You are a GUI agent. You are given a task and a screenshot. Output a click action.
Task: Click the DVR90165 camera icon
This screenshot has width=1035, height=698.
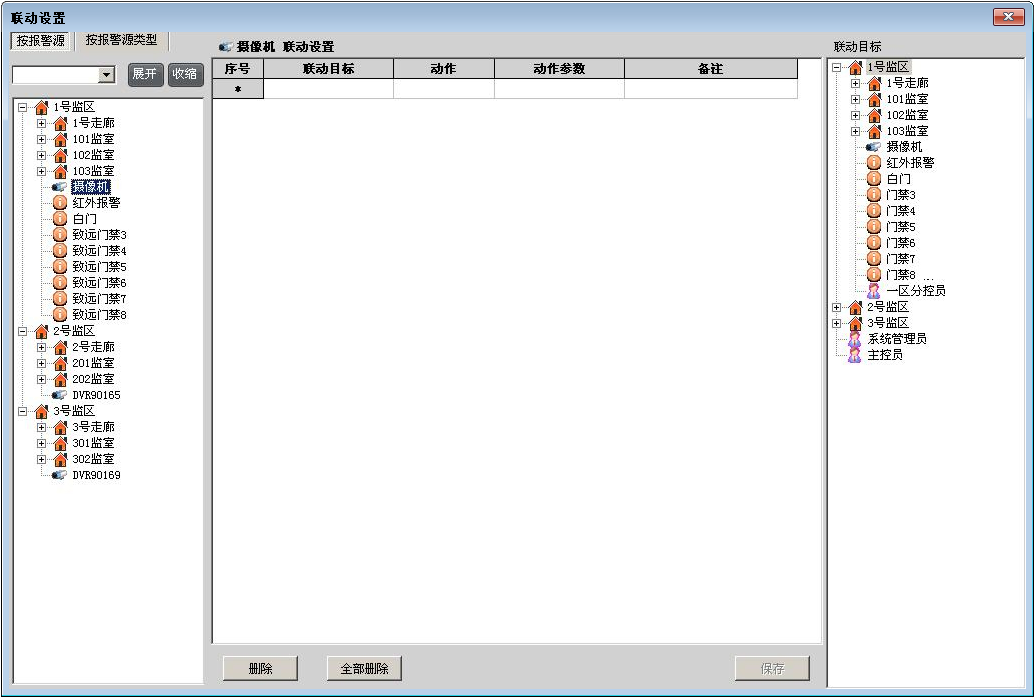[60, 395]
